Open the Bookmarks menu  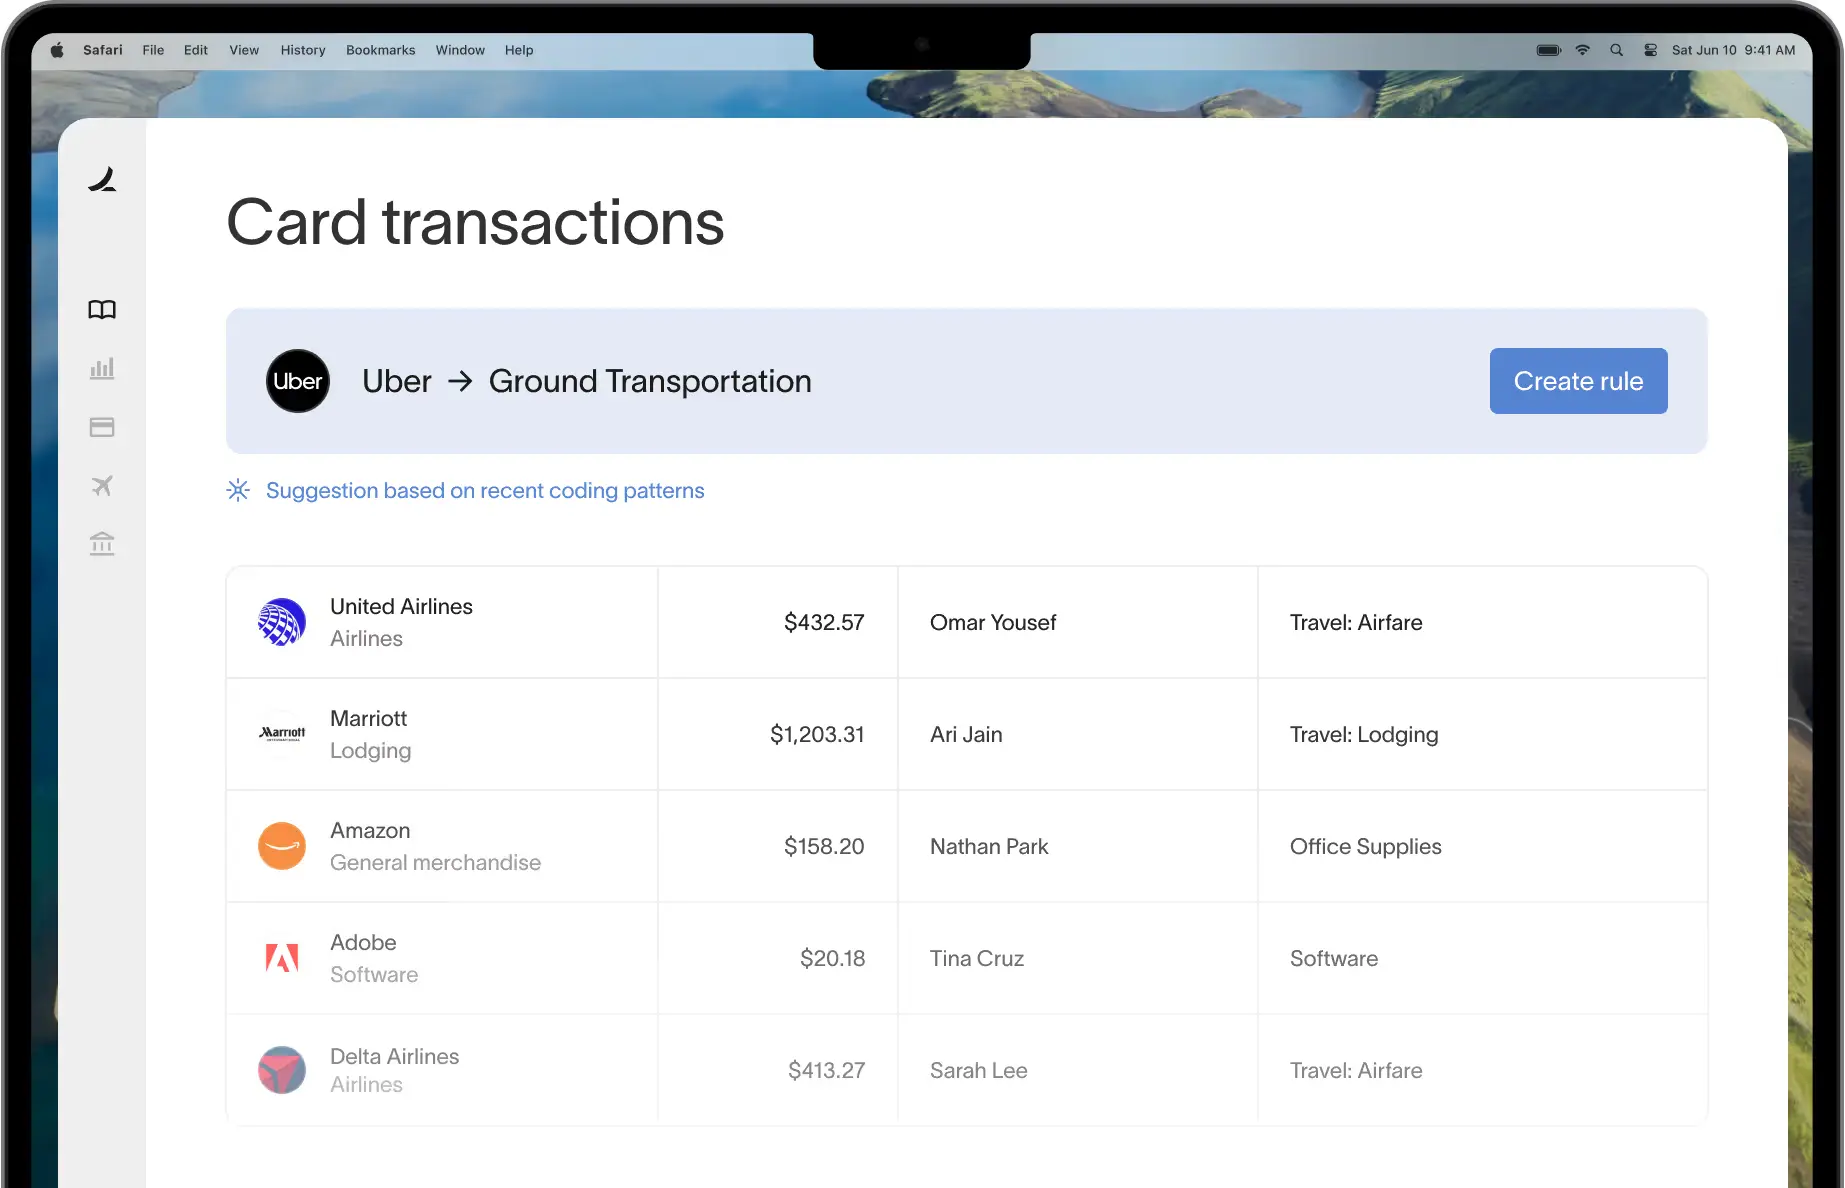(381, 50)
